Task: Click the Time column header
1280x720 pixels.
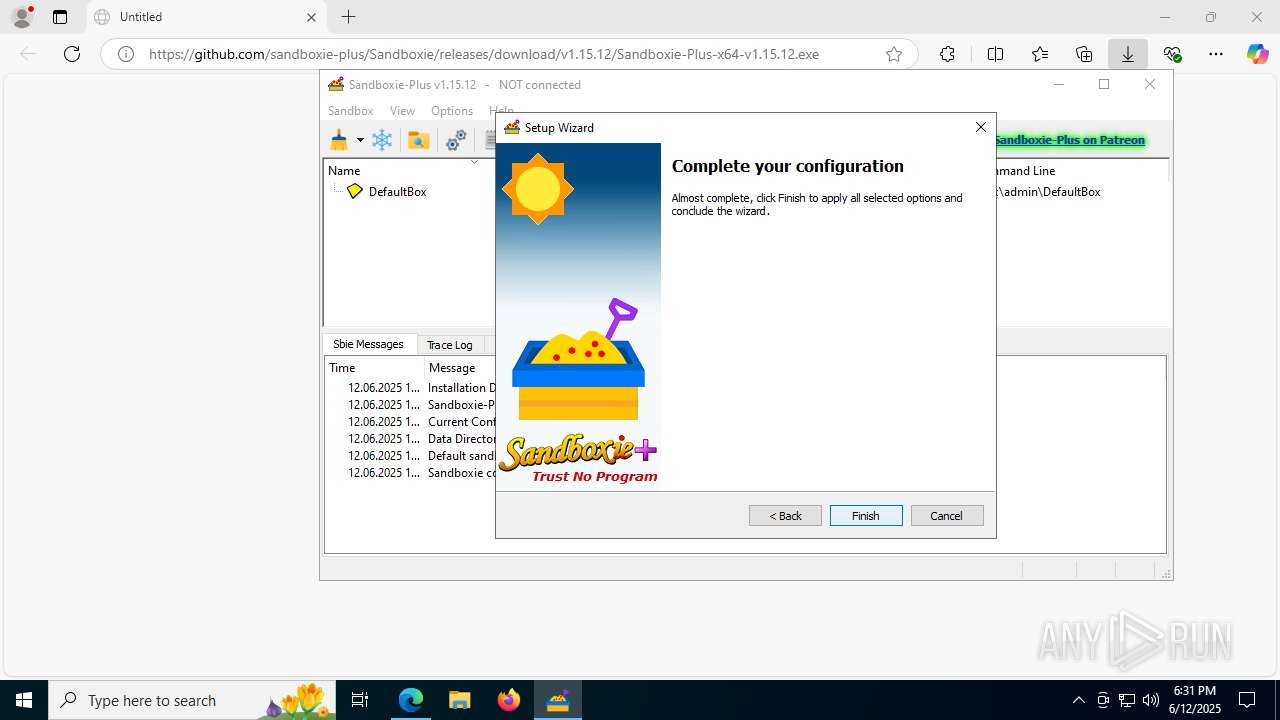Action: click(x=342, y=368)
